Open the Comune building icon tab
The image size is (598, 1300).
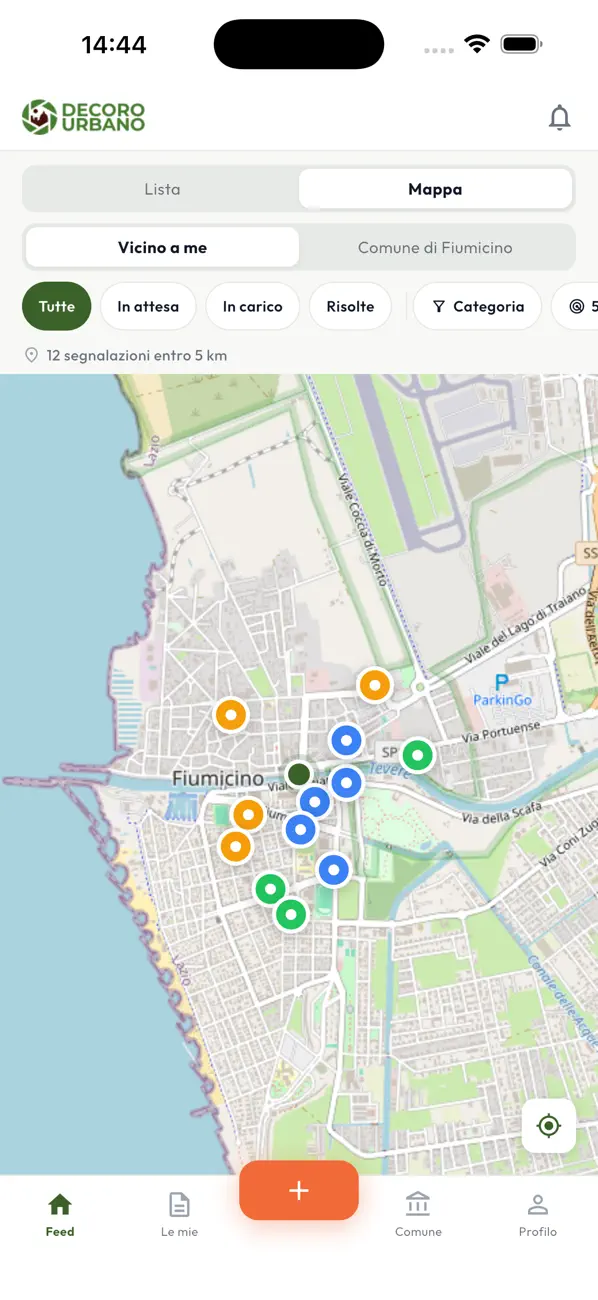point(418,1204)
